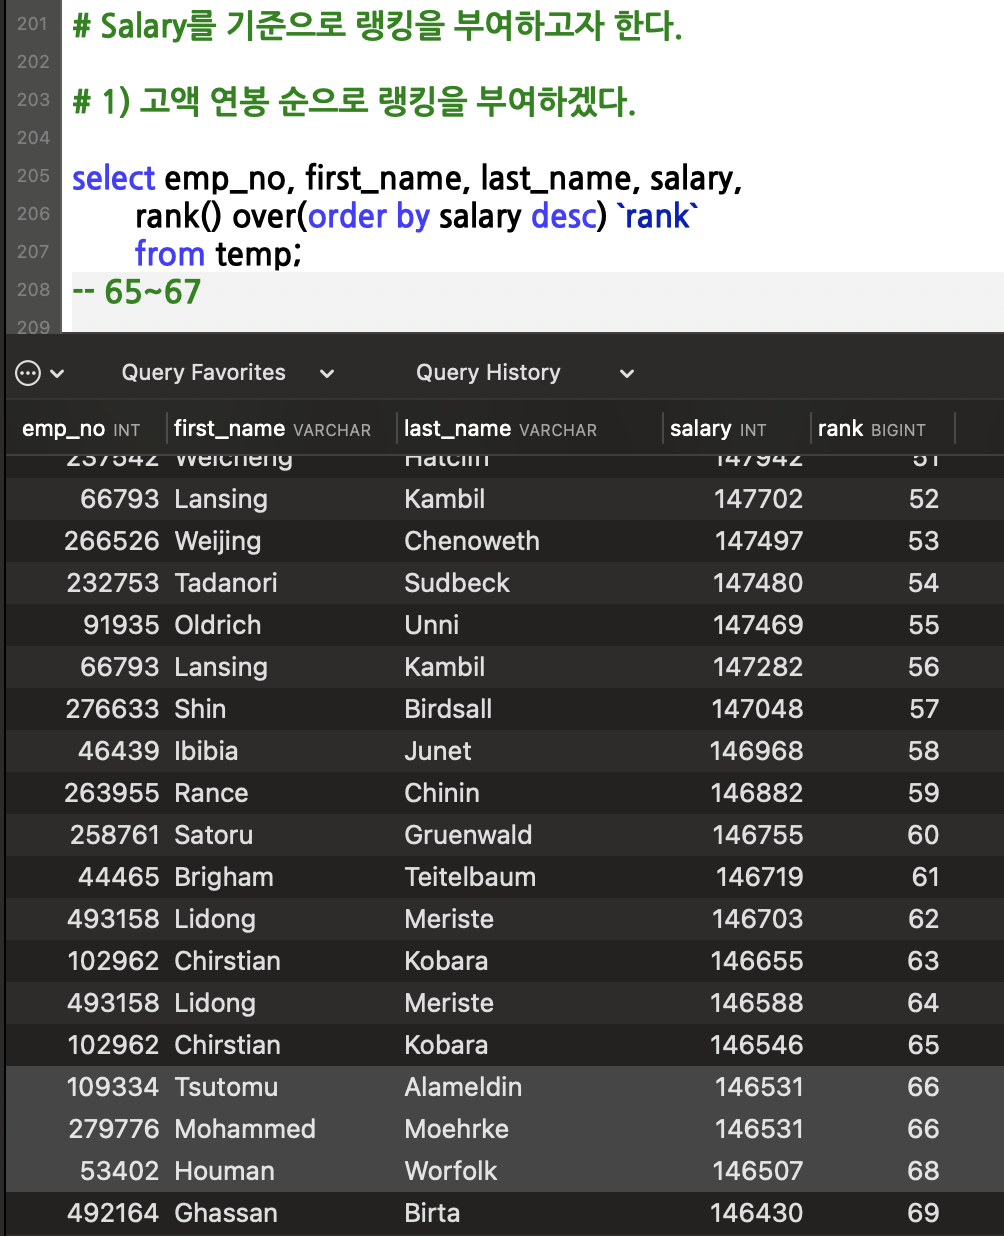Select the first_name cell 'Ghassan'
Image resolution: width=1004 pixels, height=1236 pixels.
[x=226, y=1213]
